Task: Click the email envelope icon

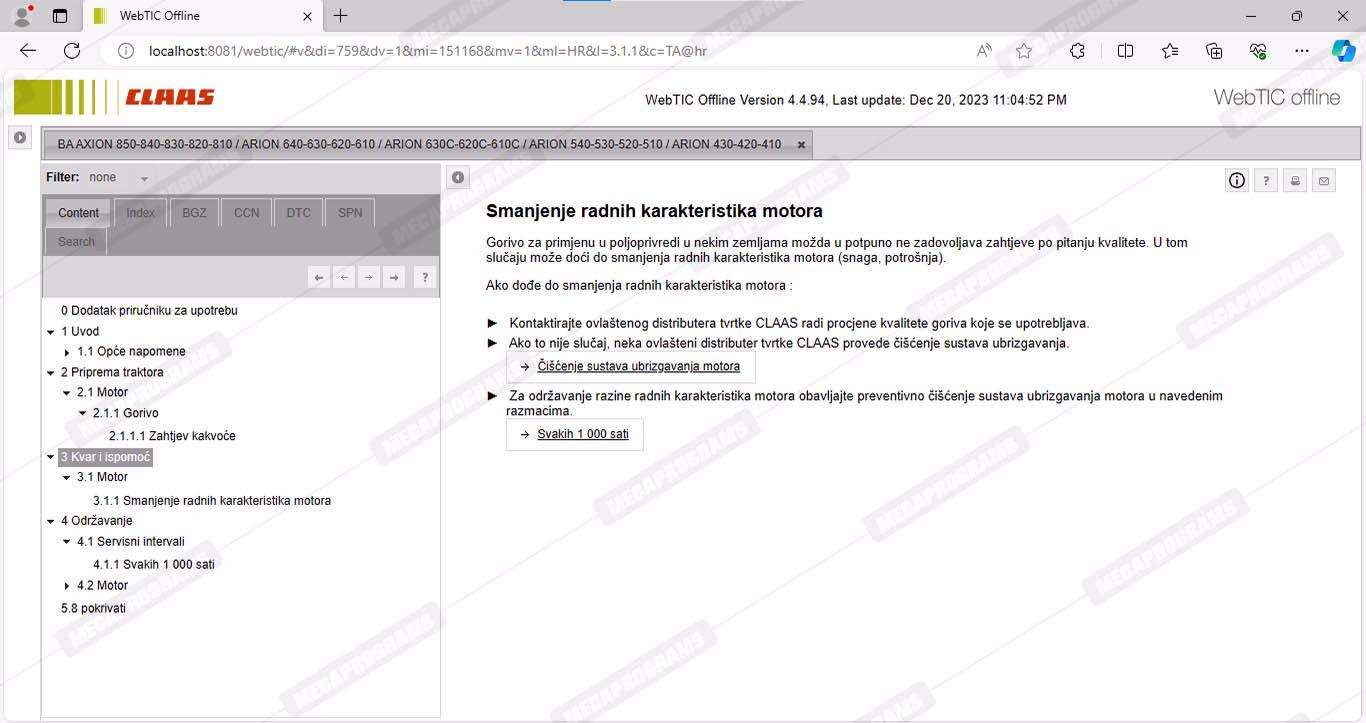Action: coord(1324,181)
